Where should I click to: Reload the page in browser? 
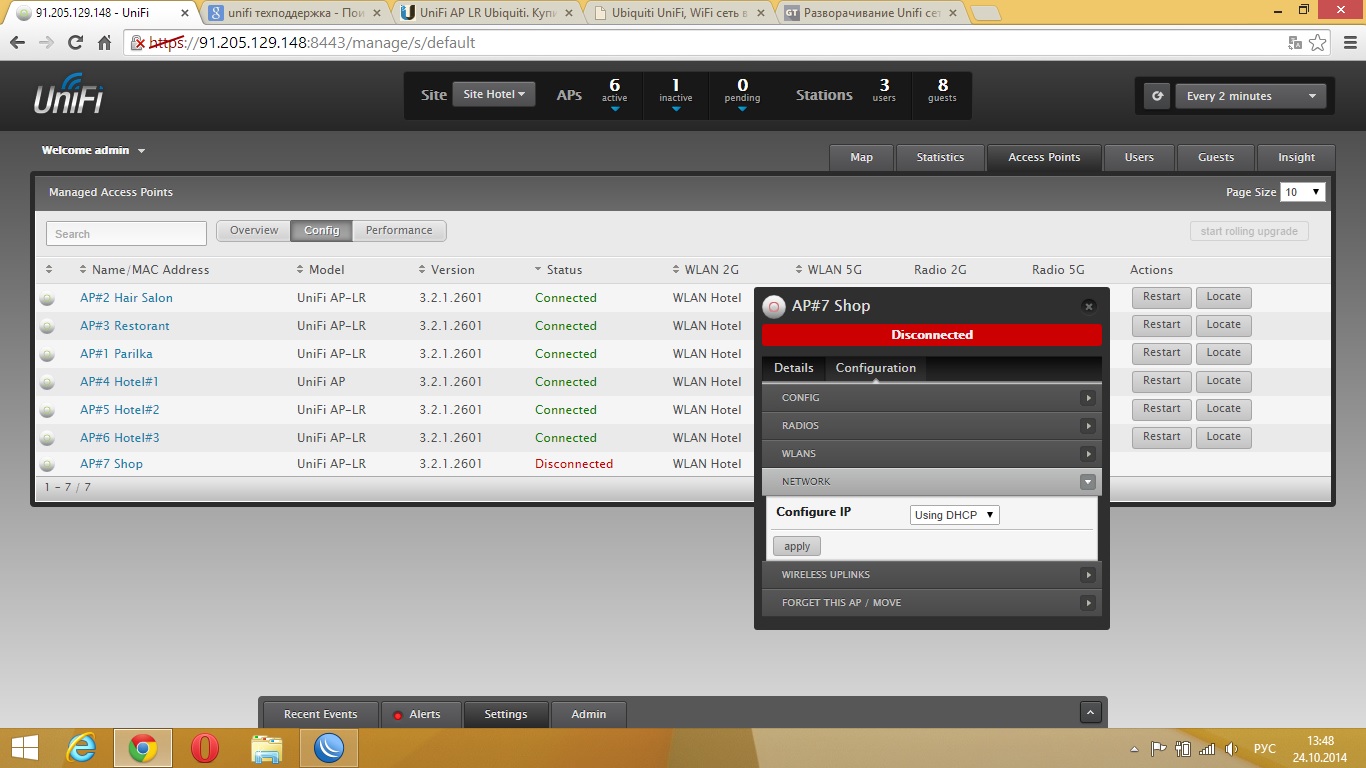75,43
